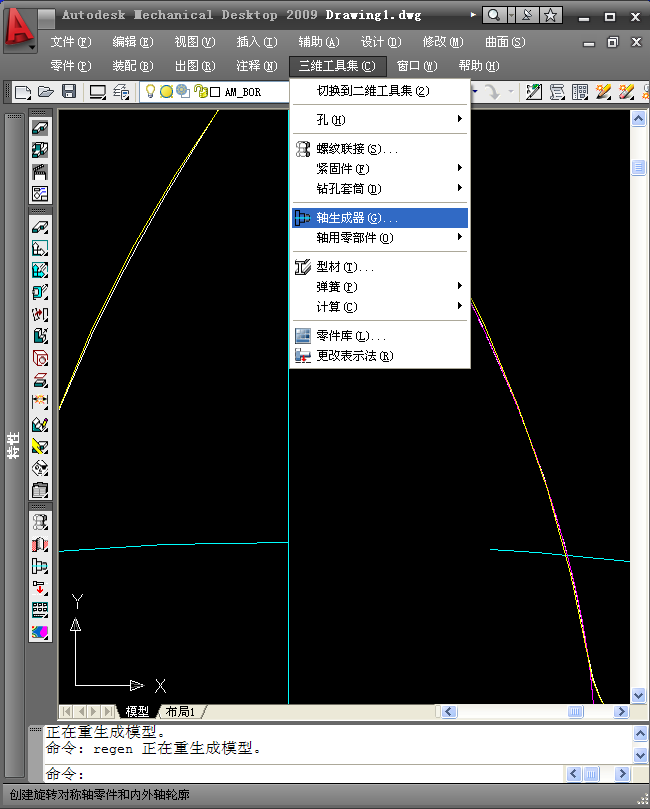Viewport: 650px width, 809px height.
Task: Choose 螺纹联接(S)... from the menu
Action: pyautogui.click(x=380, y=149)
